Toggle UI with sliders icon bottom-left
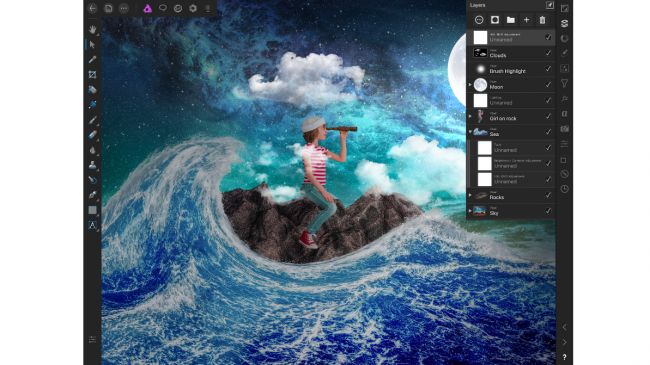Image resolution: width=650 pixels, height=365 pixels. pos(92,340)
